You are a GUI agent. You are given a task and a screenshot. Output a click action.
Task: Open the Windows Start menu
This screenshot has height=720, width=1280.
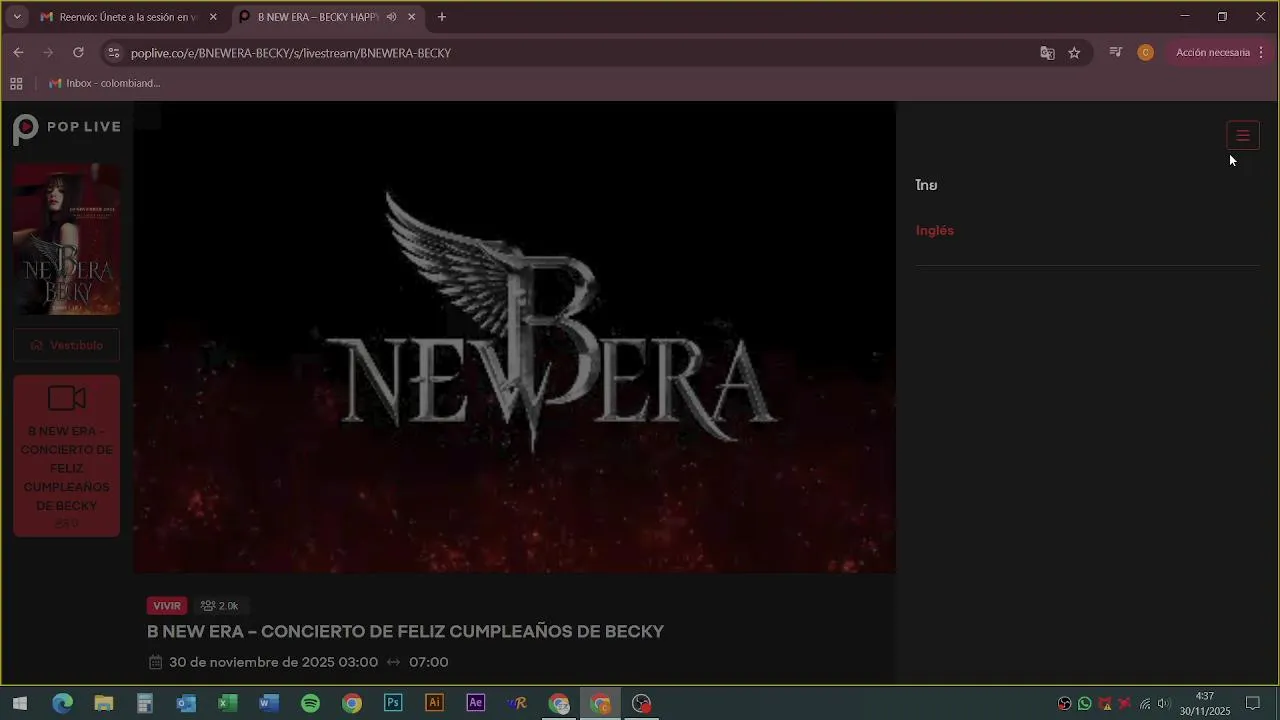coord(20,703)
